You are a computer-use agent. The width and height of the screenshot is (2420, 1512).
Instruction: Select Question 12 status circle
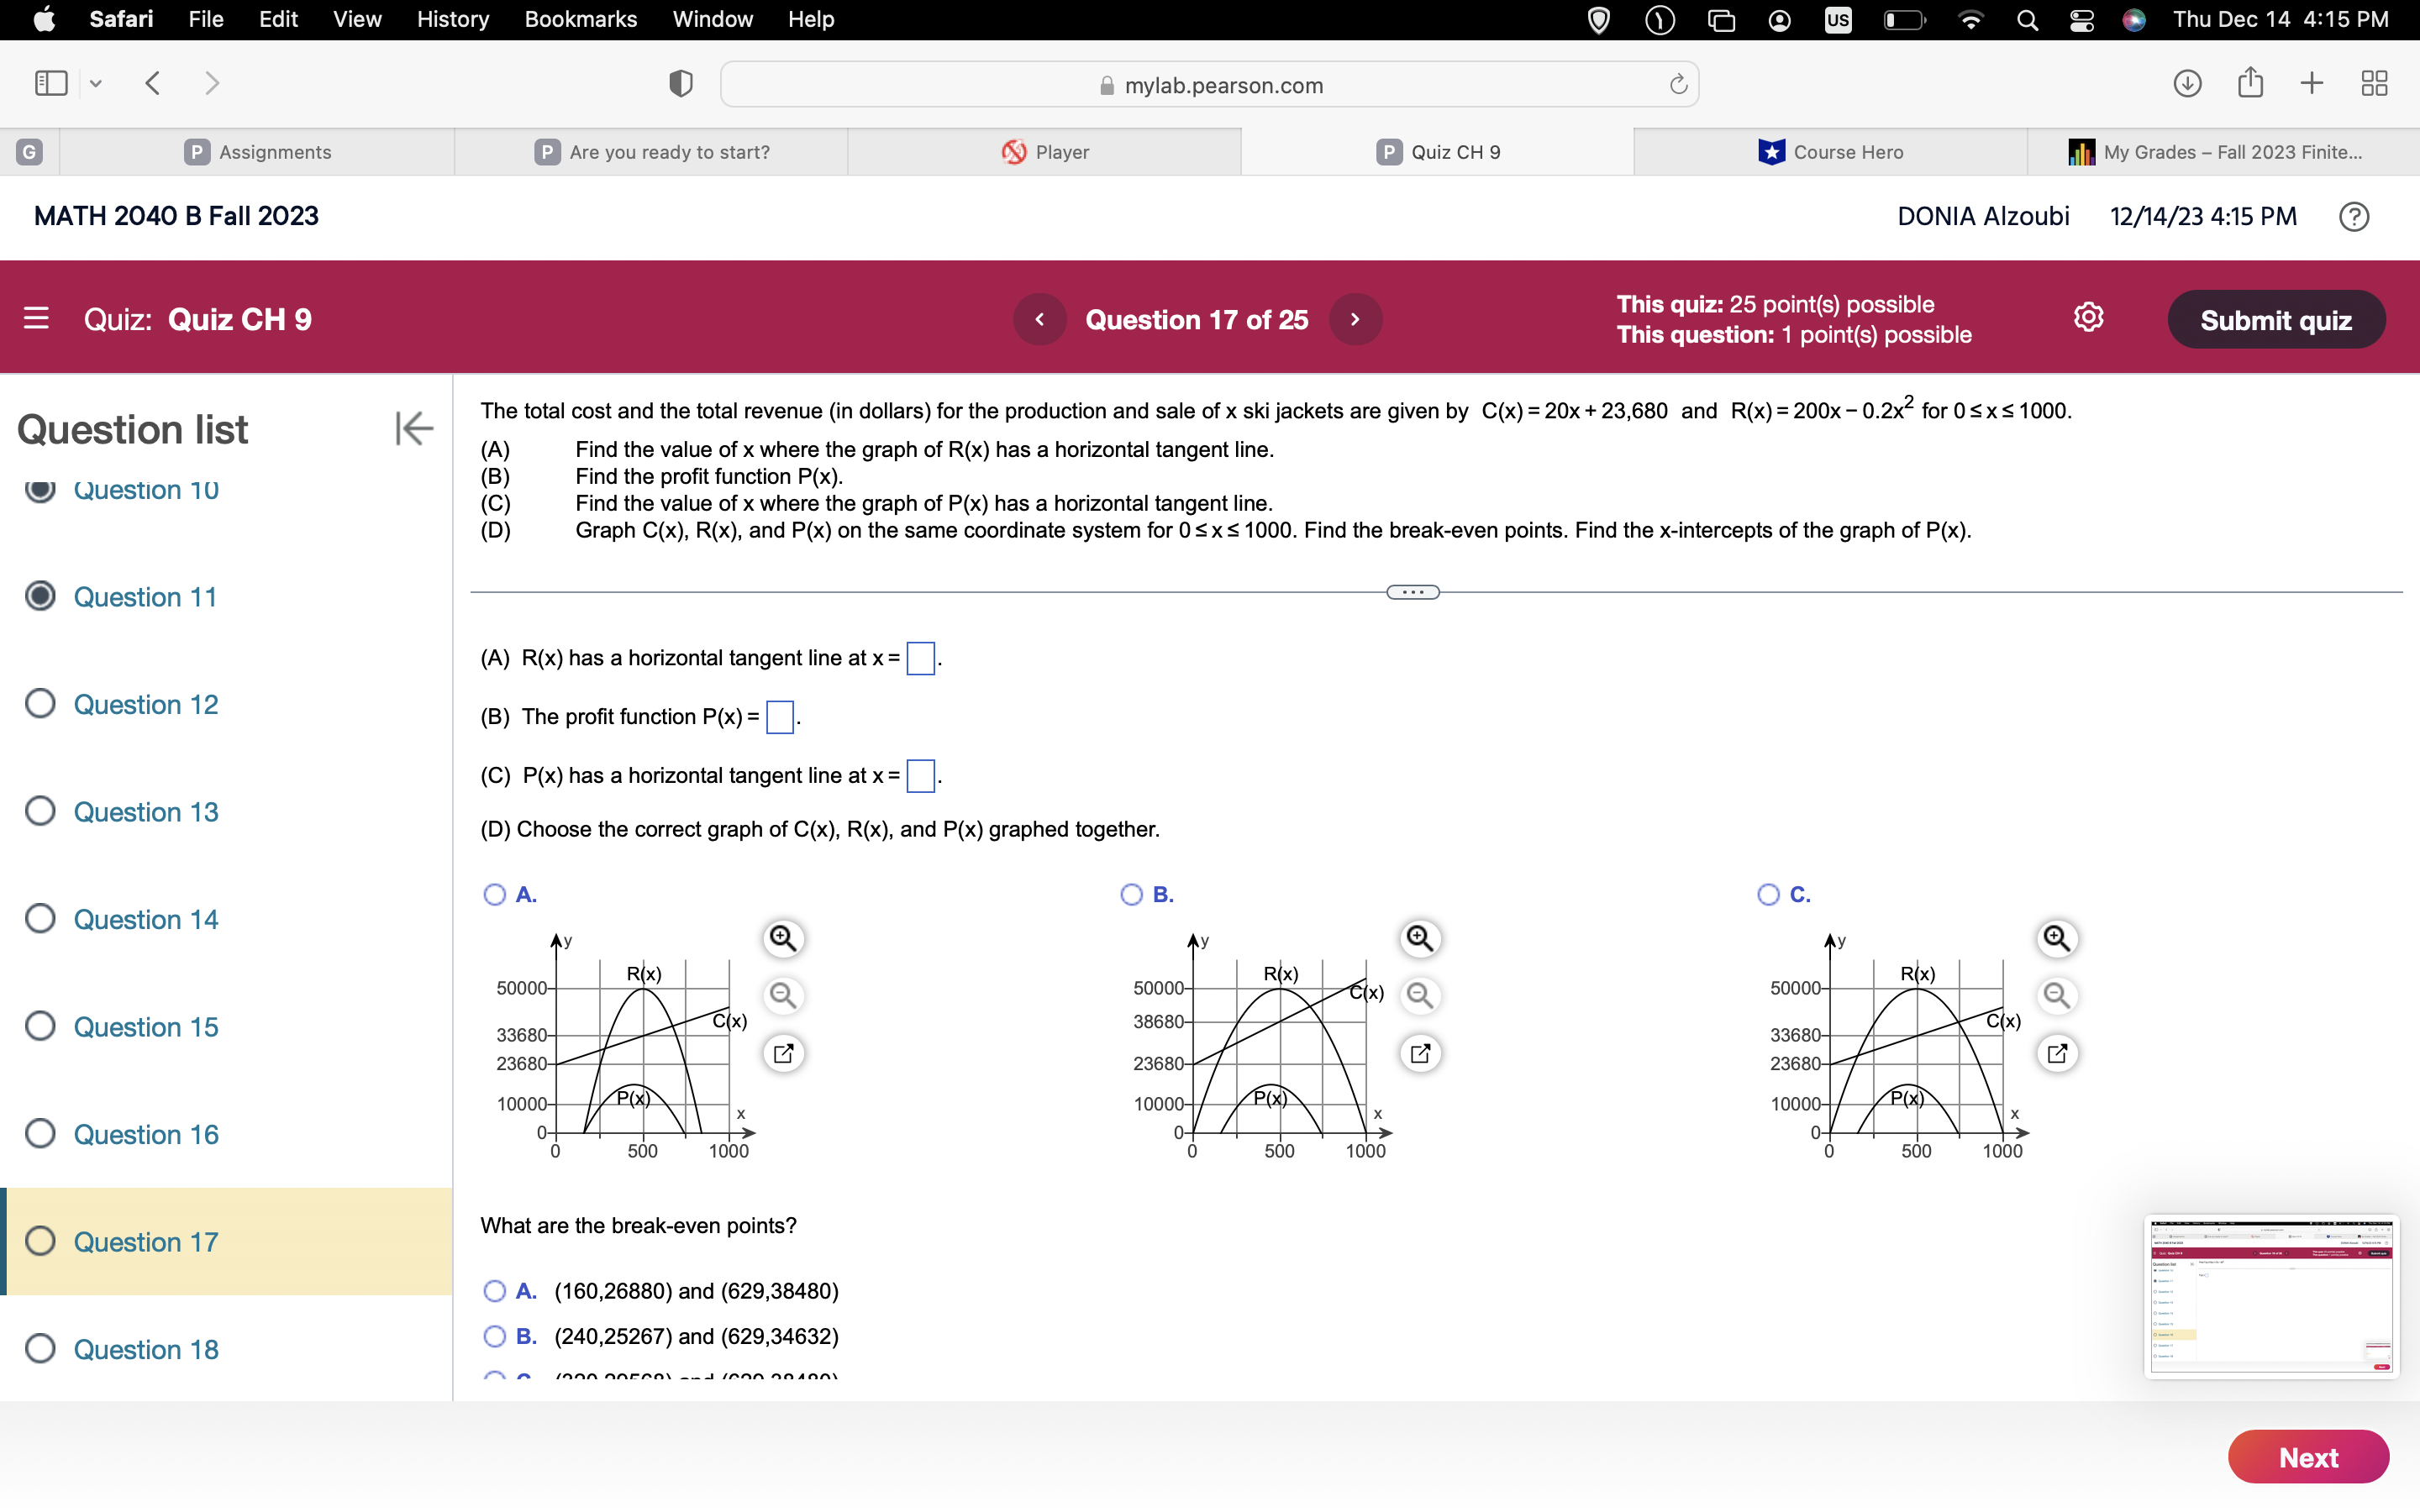pos(40,704)
